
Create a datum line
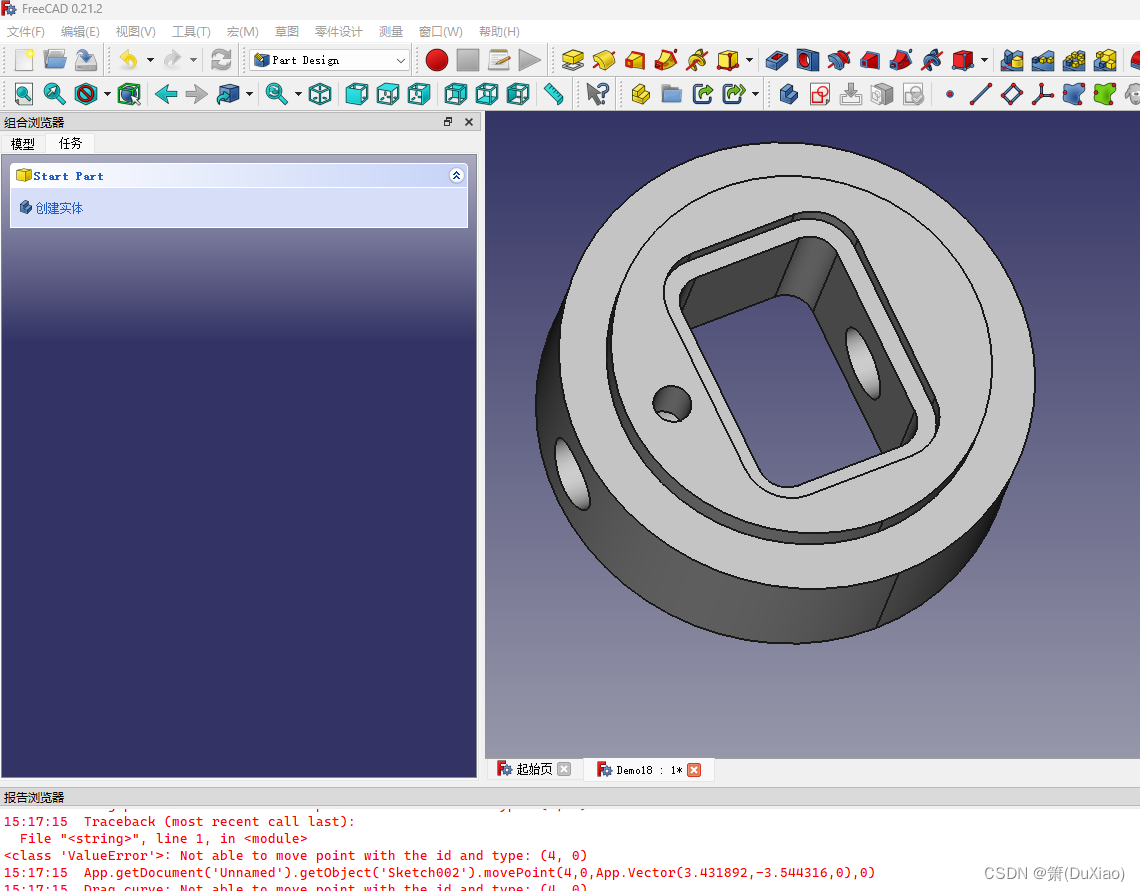click(980, 94)
